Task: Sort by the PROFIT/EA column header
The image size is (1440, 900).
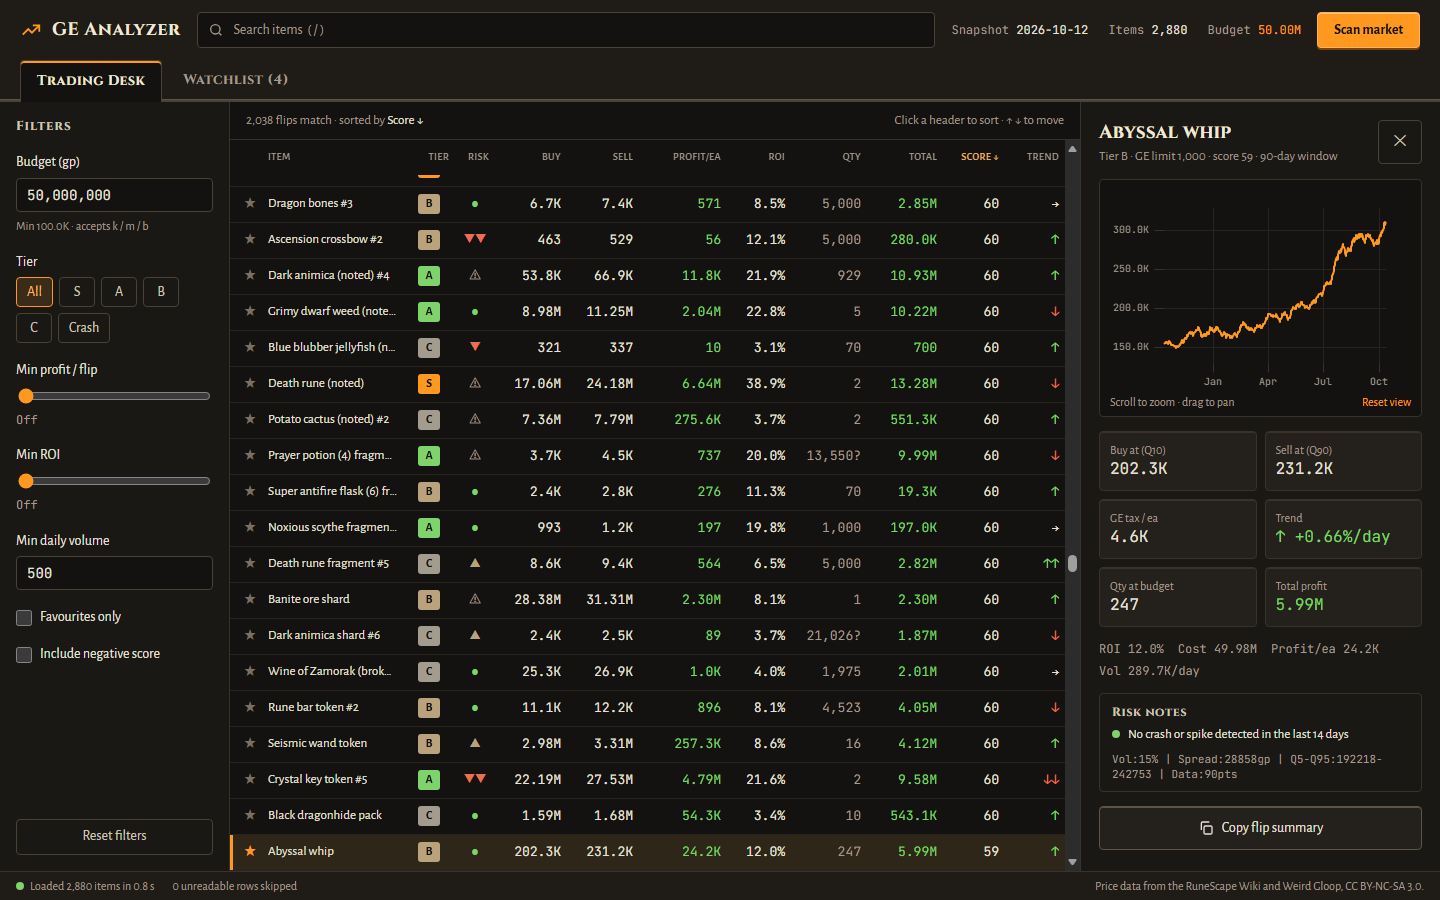Action: click(x=696, y=157)
